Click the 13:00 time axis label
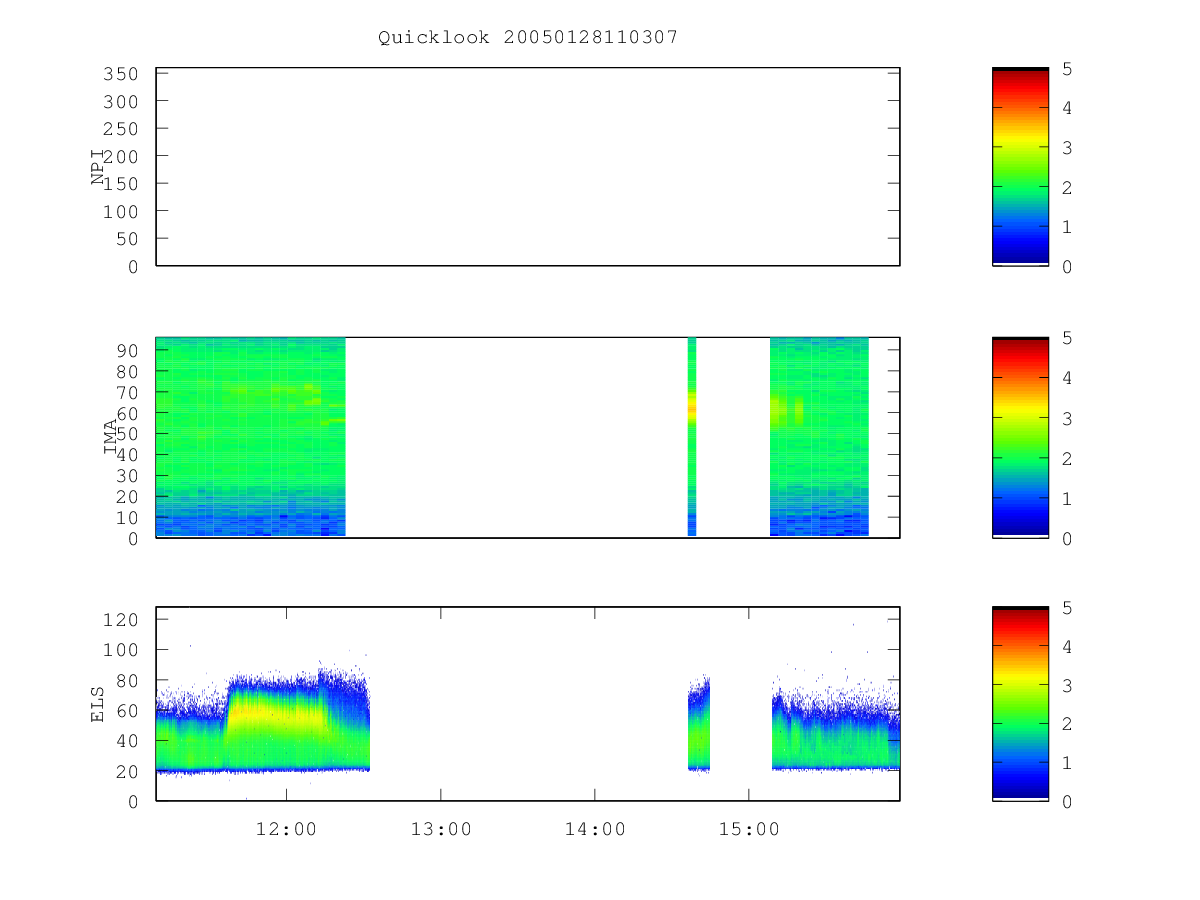This screenshot has height=900, width=1200. pyautogui.click(x=441, y=829)
